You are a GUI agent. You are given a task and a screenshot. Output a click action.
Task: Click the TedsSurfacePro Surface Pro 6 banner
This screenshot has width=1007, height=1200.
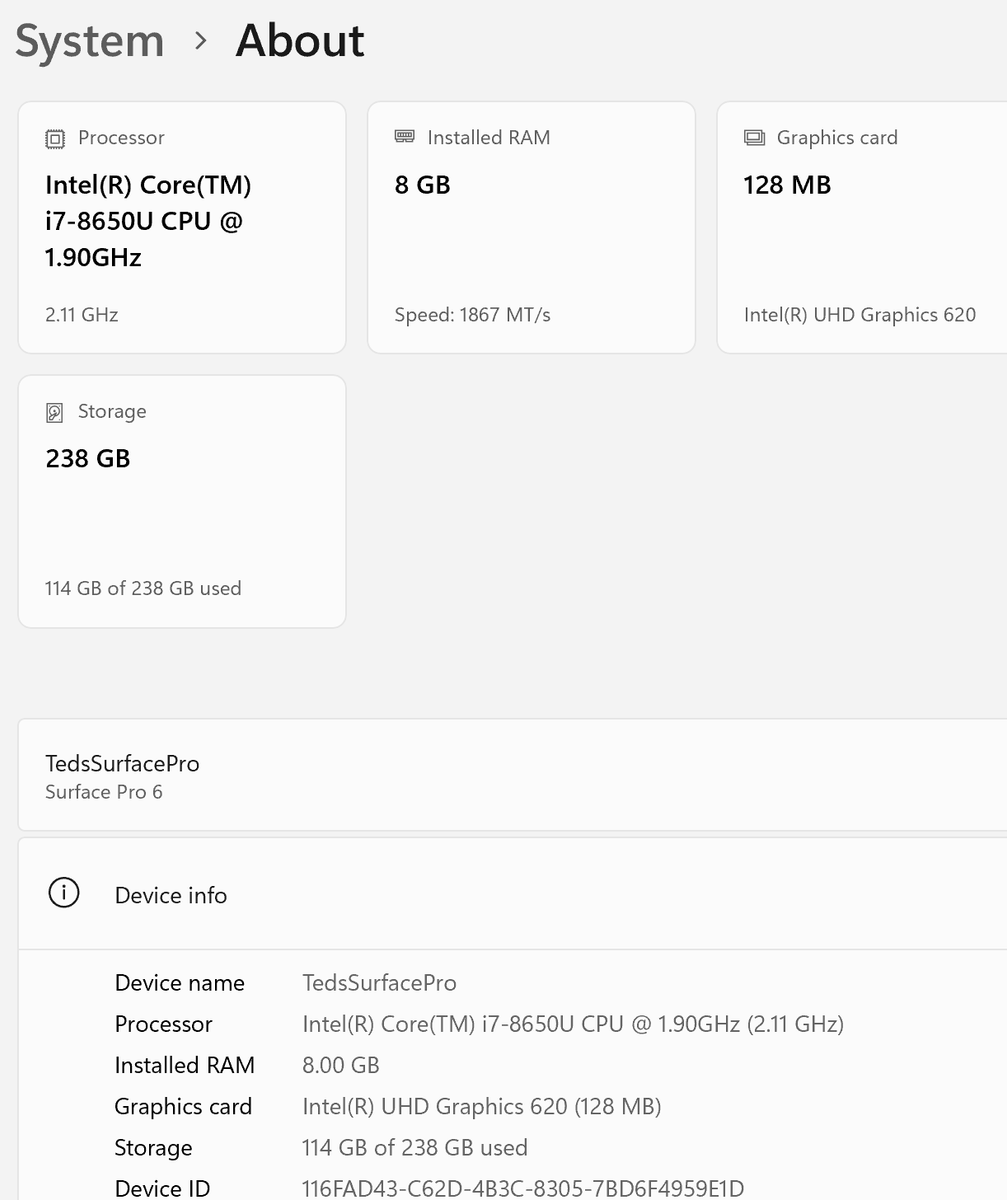pyautogui.click(x=512, y=775)
